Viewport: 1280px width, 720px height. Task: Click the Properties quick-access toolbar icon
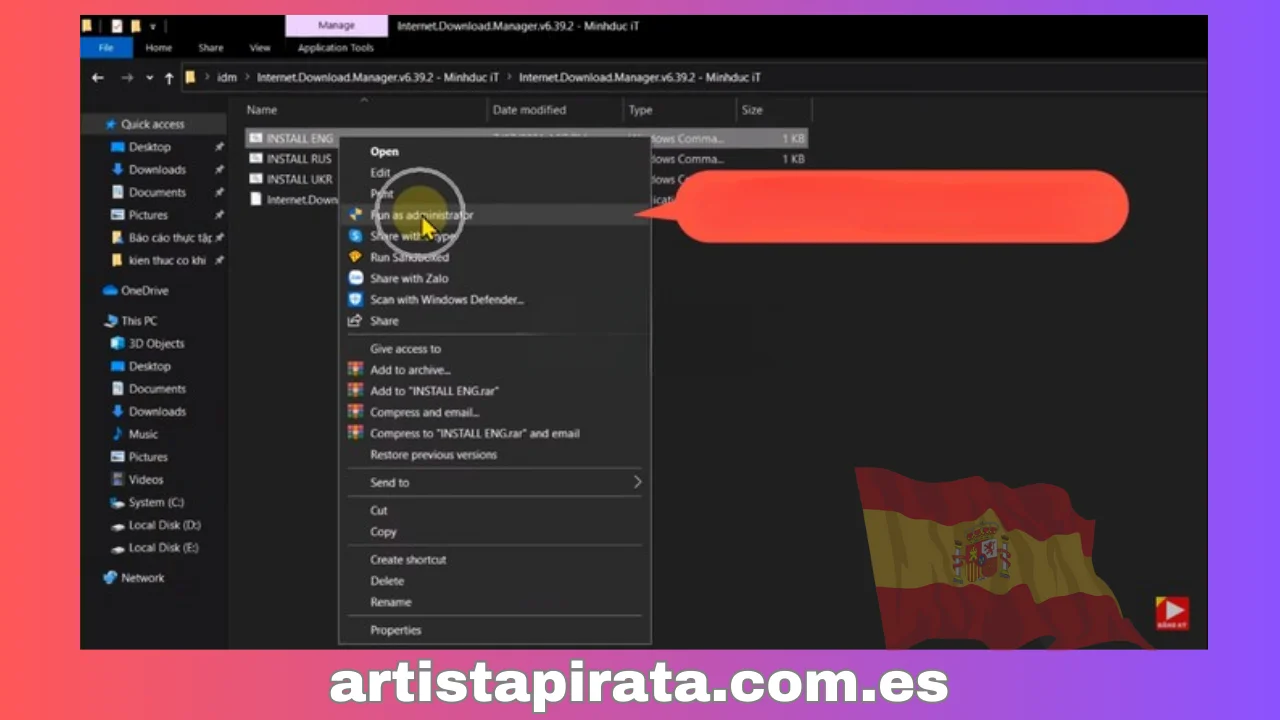[117, 26]
